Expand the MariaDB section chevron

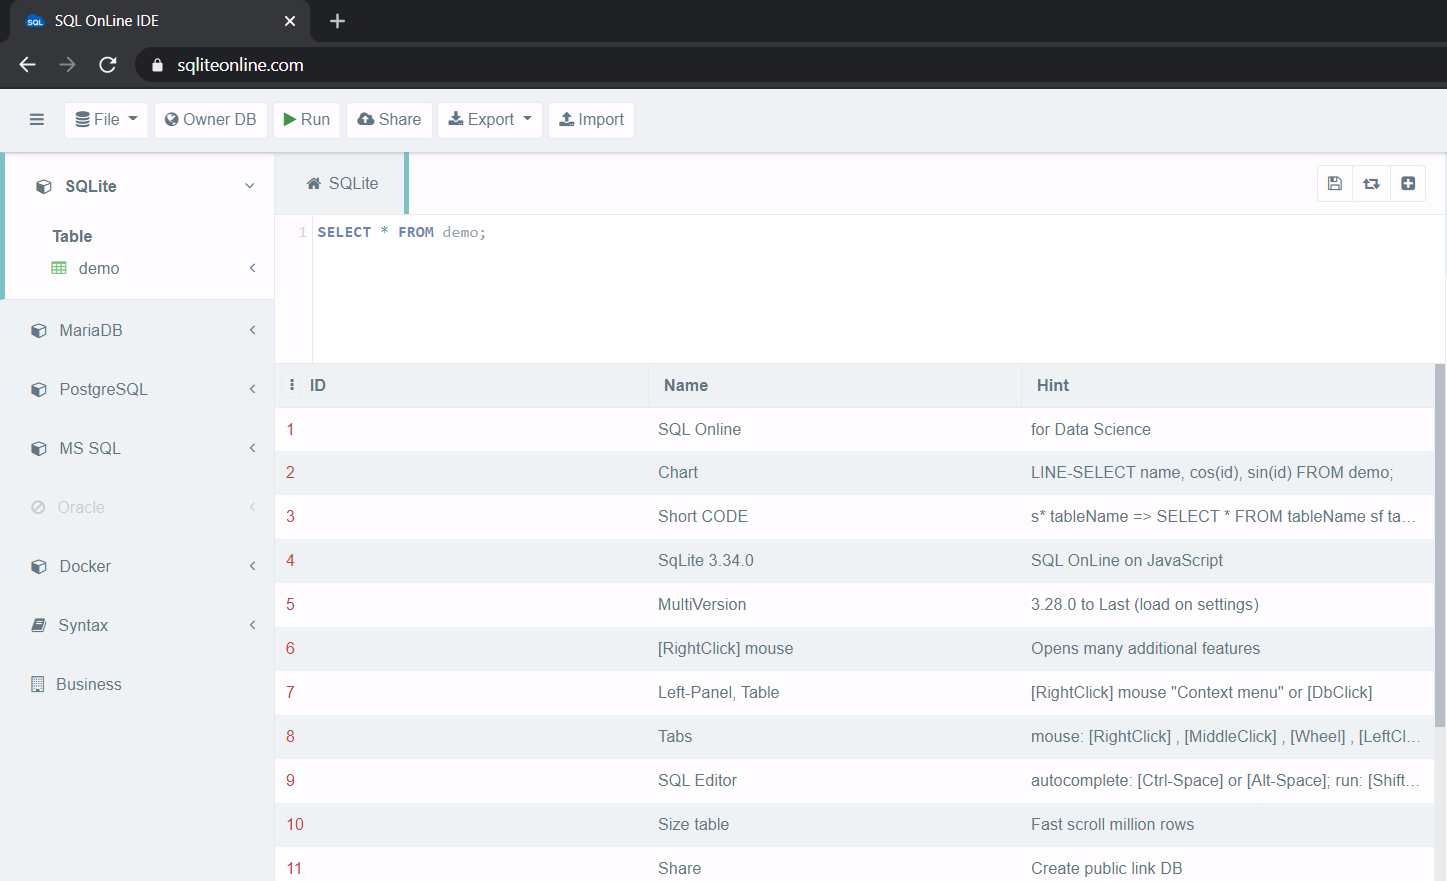pyautogui.click(x=253, y=330)
